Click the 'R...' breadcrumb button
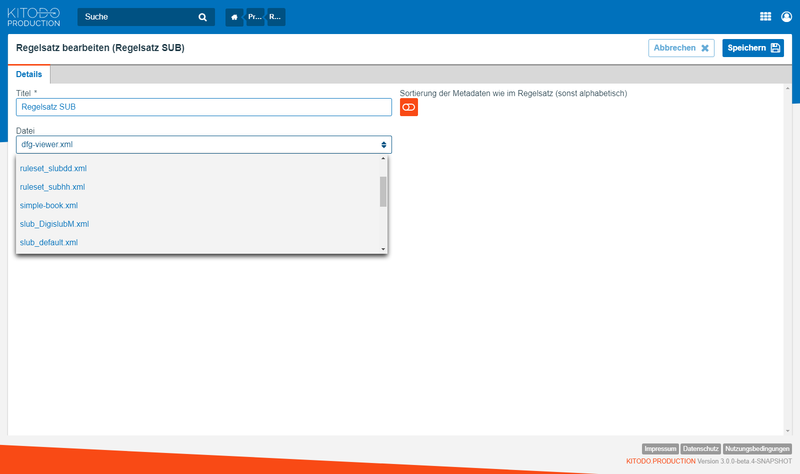The width and height of the screenshot is (800, 474). point(275,17)
